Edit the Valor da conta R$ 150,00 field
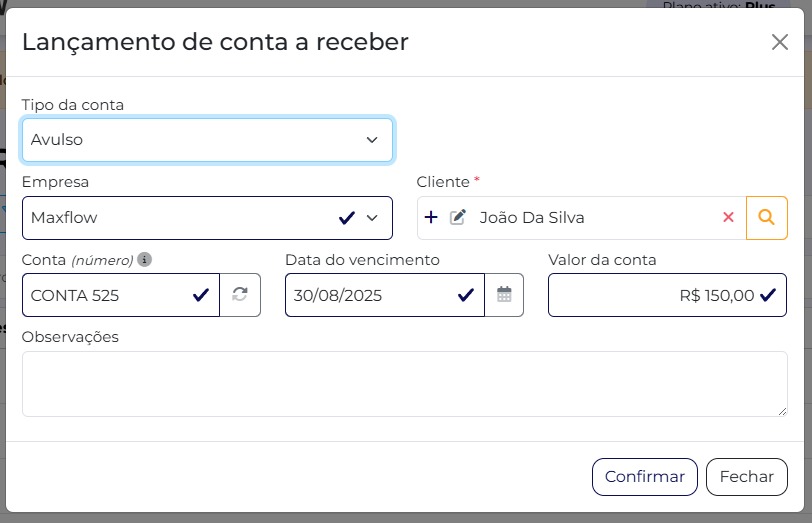The image size is (812, 523). 668,295
